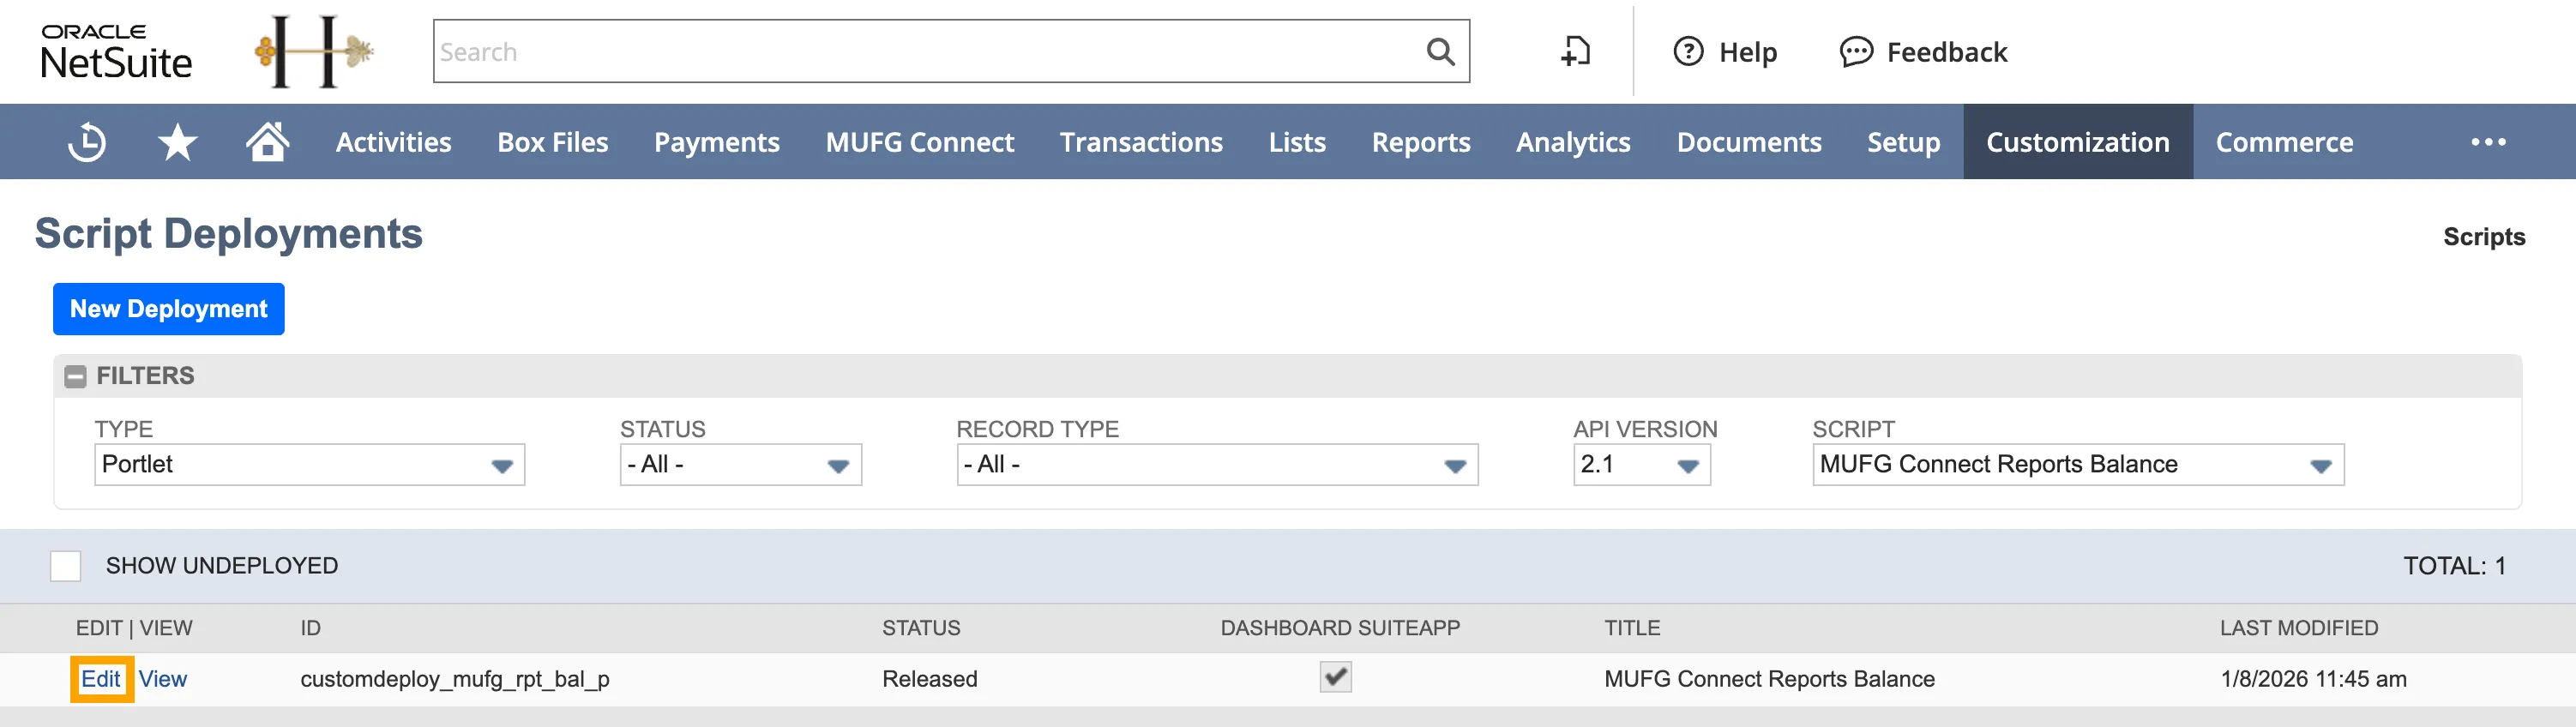Select the 1/8/2026 11:45 am date cell
This screenshot has width=2576, height=727.
tap(2313, 679)
